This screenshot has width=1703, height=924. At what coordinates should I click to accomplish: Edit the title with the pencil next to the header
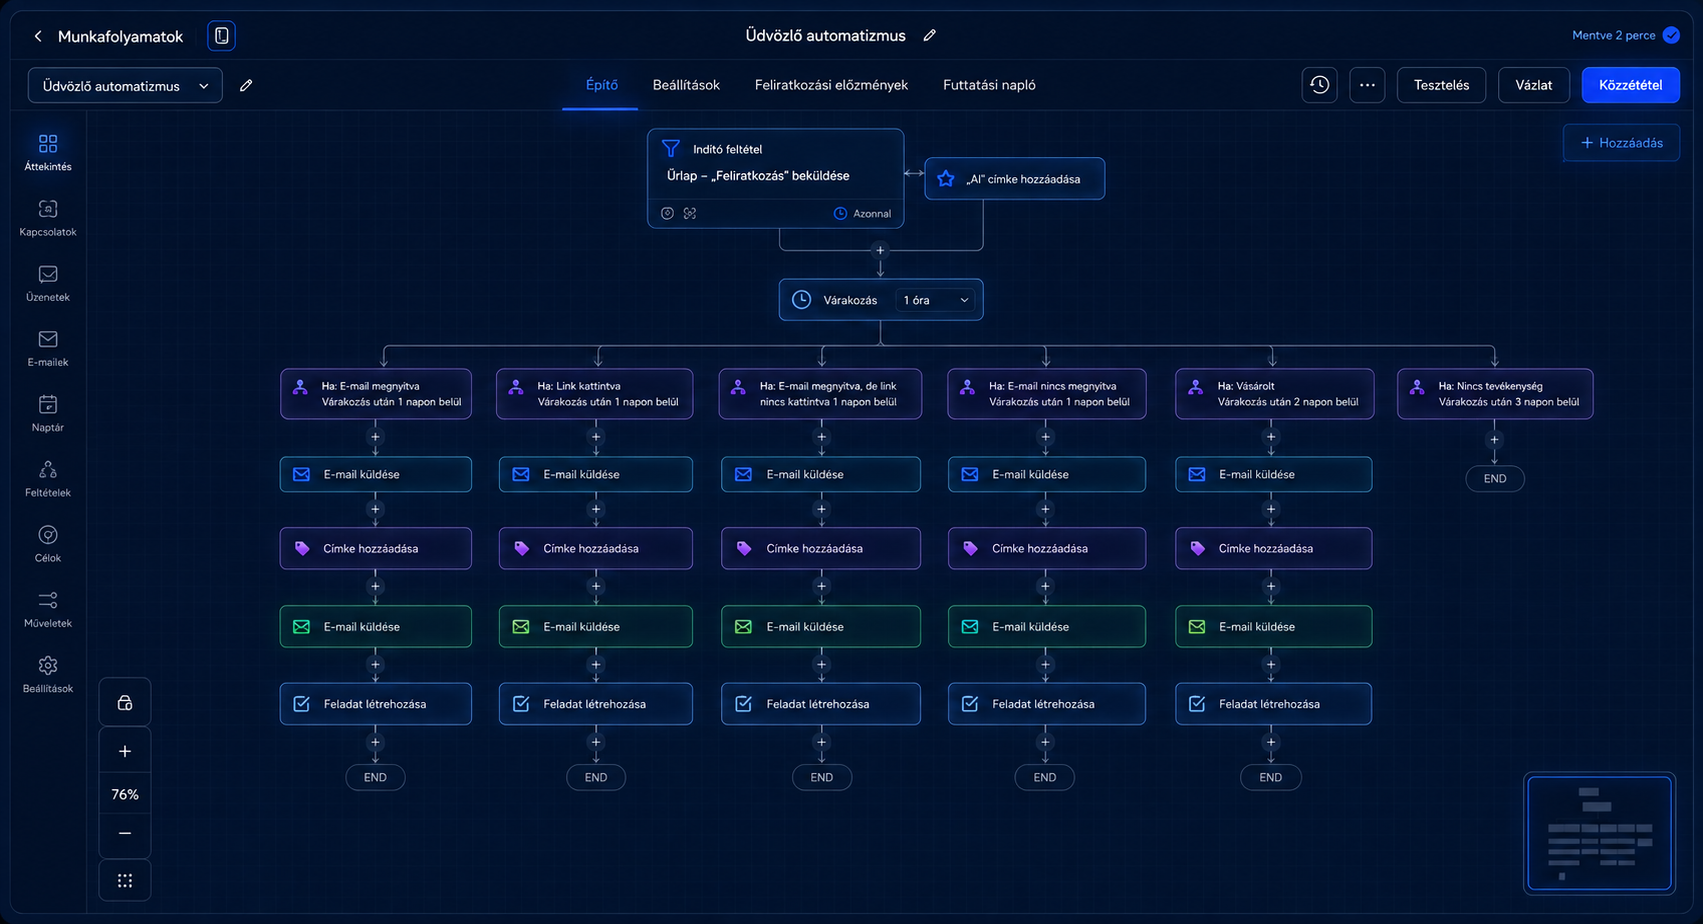coord(930,35)
